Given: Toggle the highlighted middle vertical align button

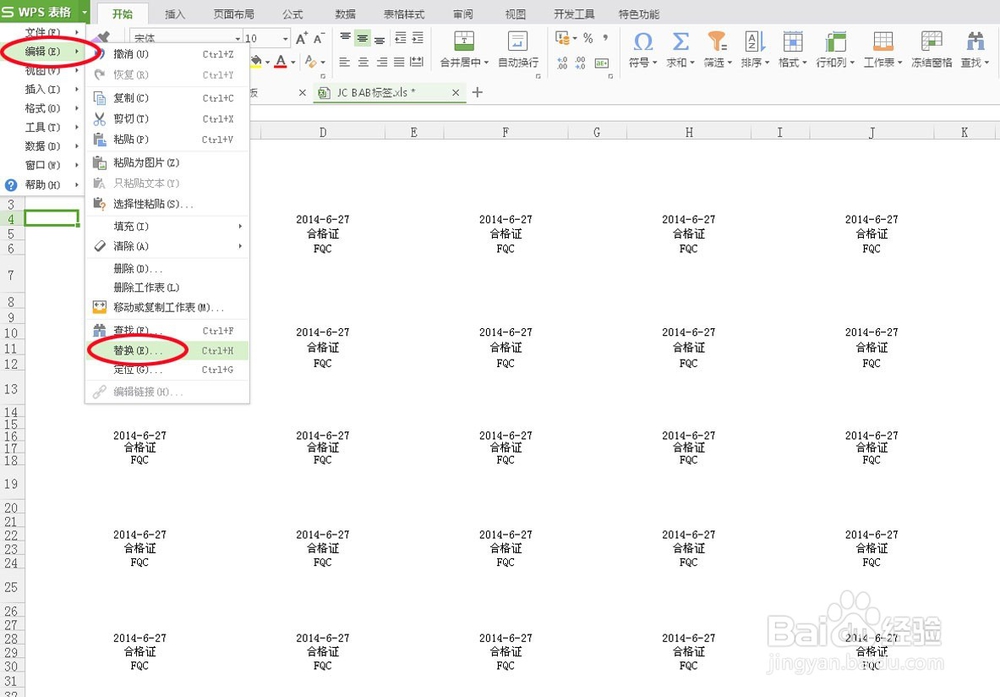Looking at the screenshot, I should point(362,38).
